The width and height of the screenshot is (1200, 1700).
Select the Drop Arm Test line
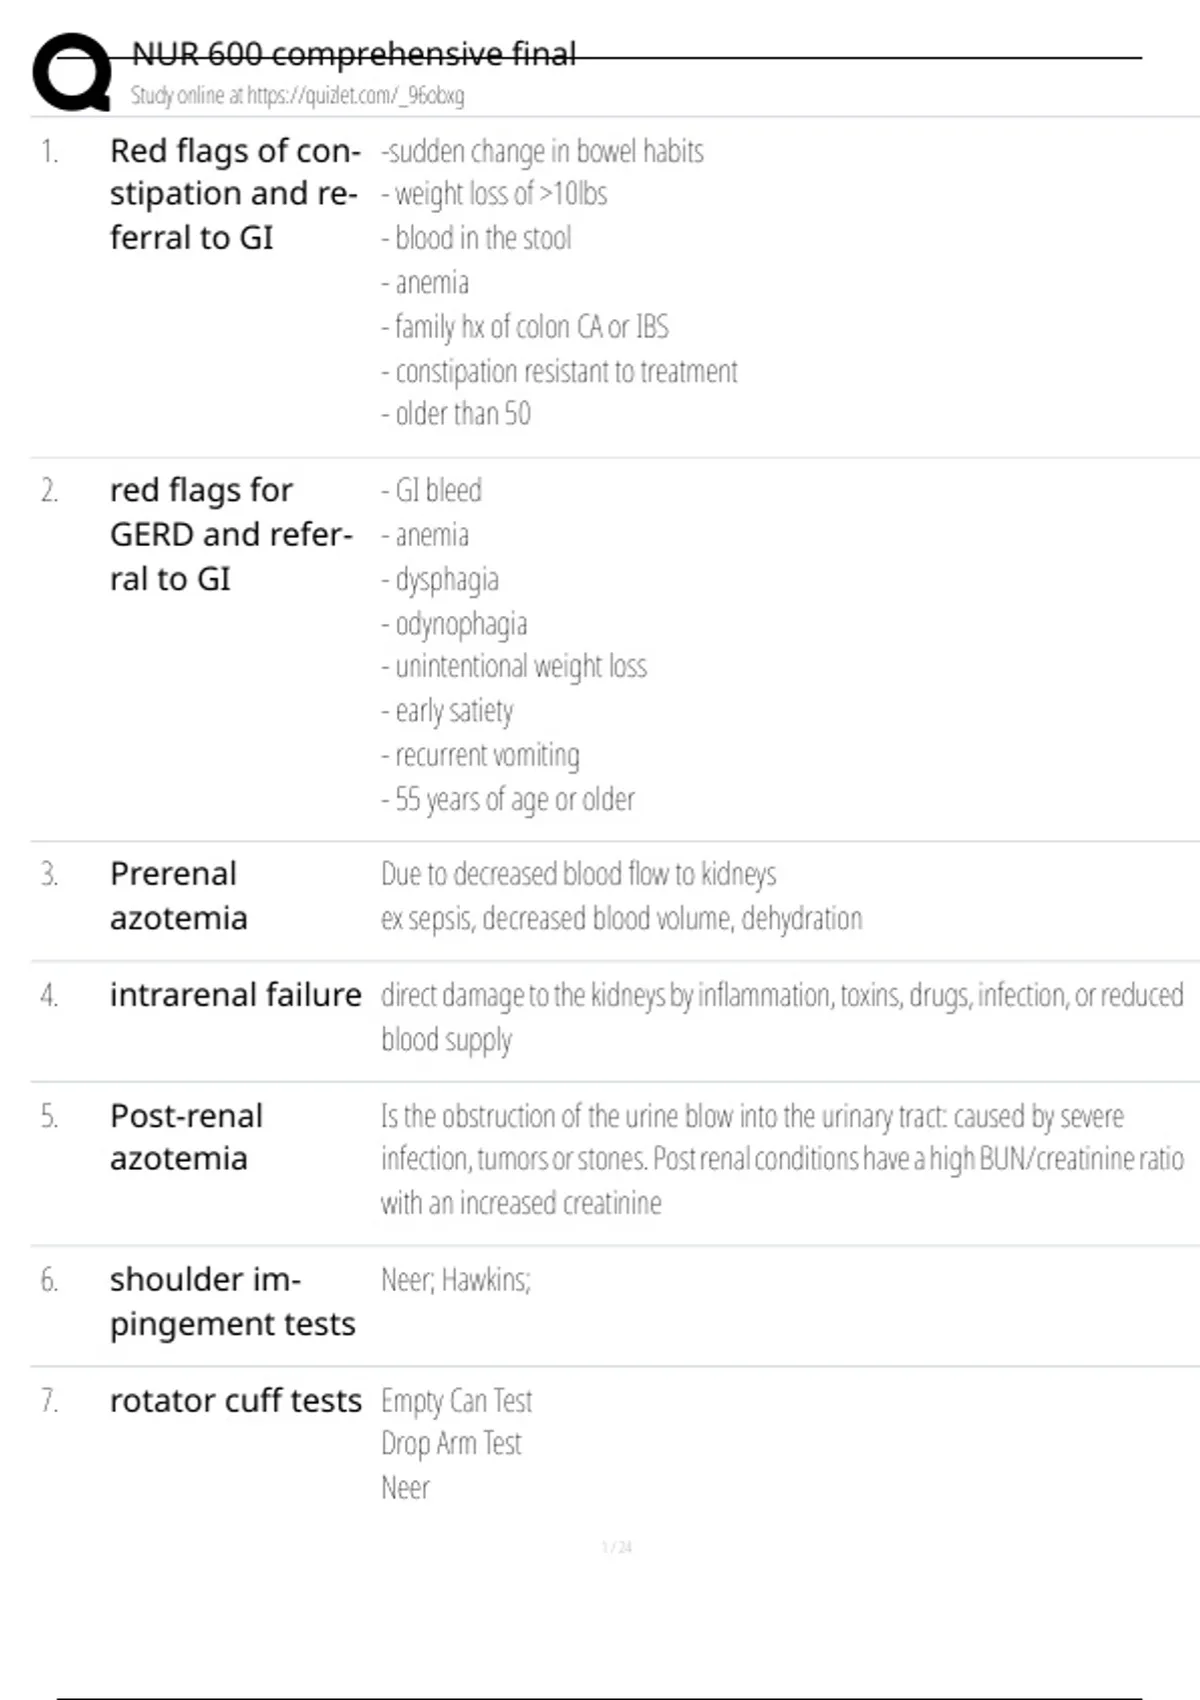coord(451,1444)
